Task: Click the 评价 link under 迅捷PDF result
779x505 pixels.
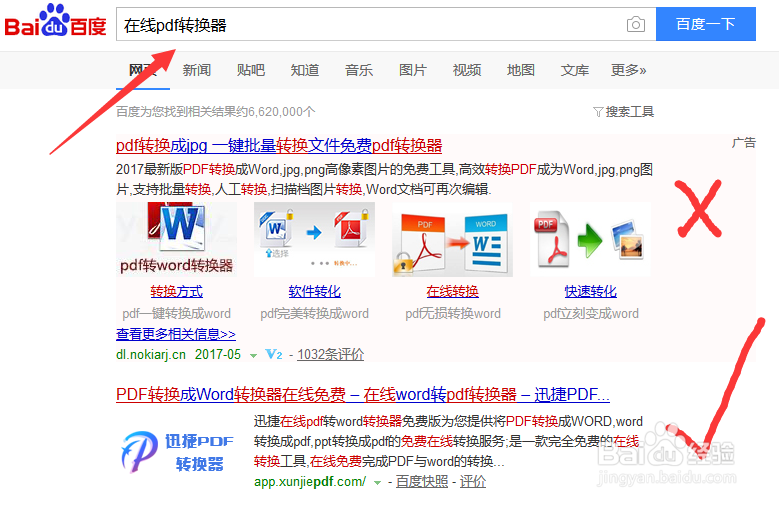Action: [472, 482]
